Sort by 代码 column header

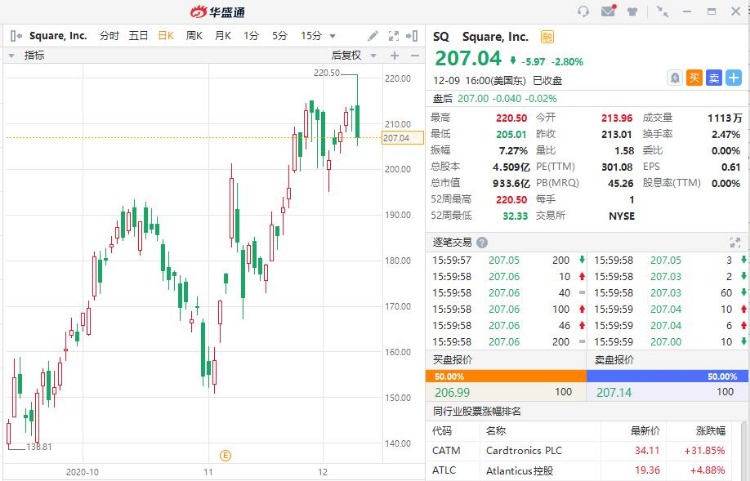point(441,431)
